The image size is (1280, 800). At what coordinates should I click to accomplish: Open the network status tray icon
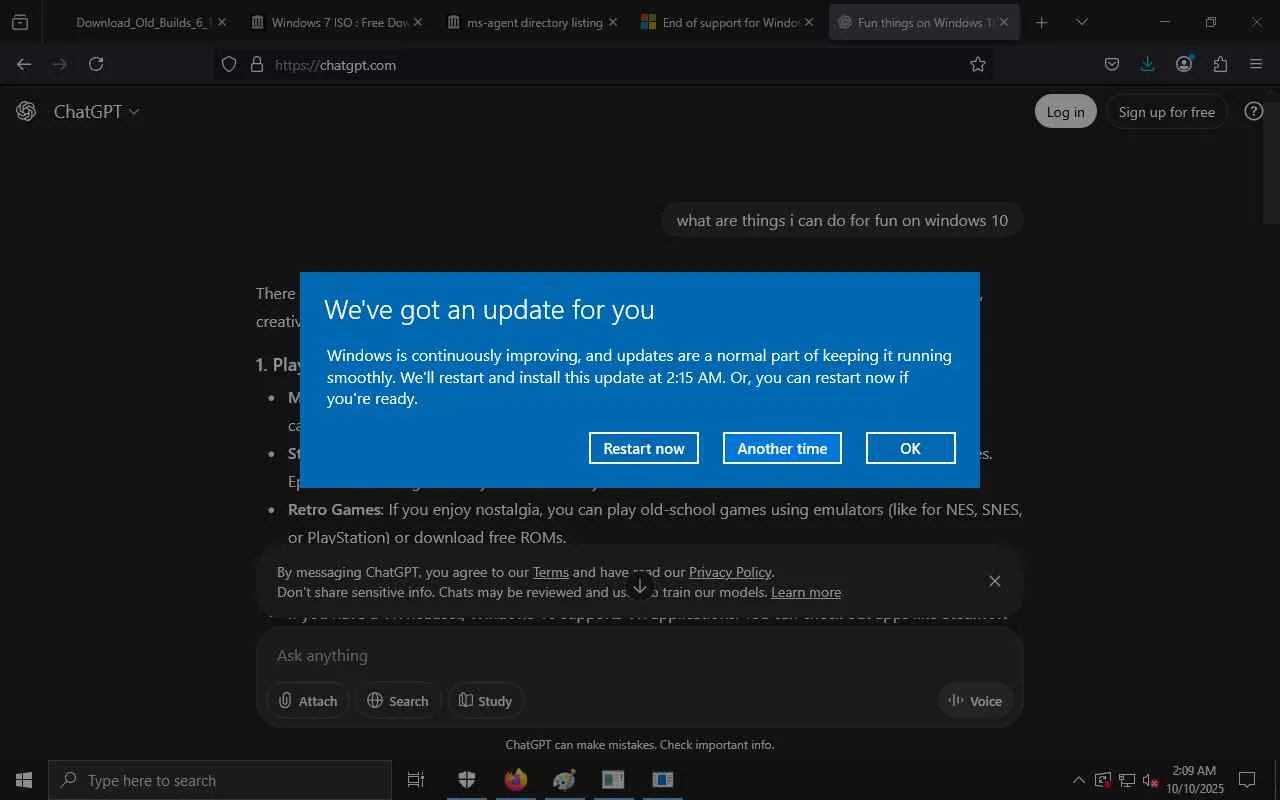click(1127, 780)
